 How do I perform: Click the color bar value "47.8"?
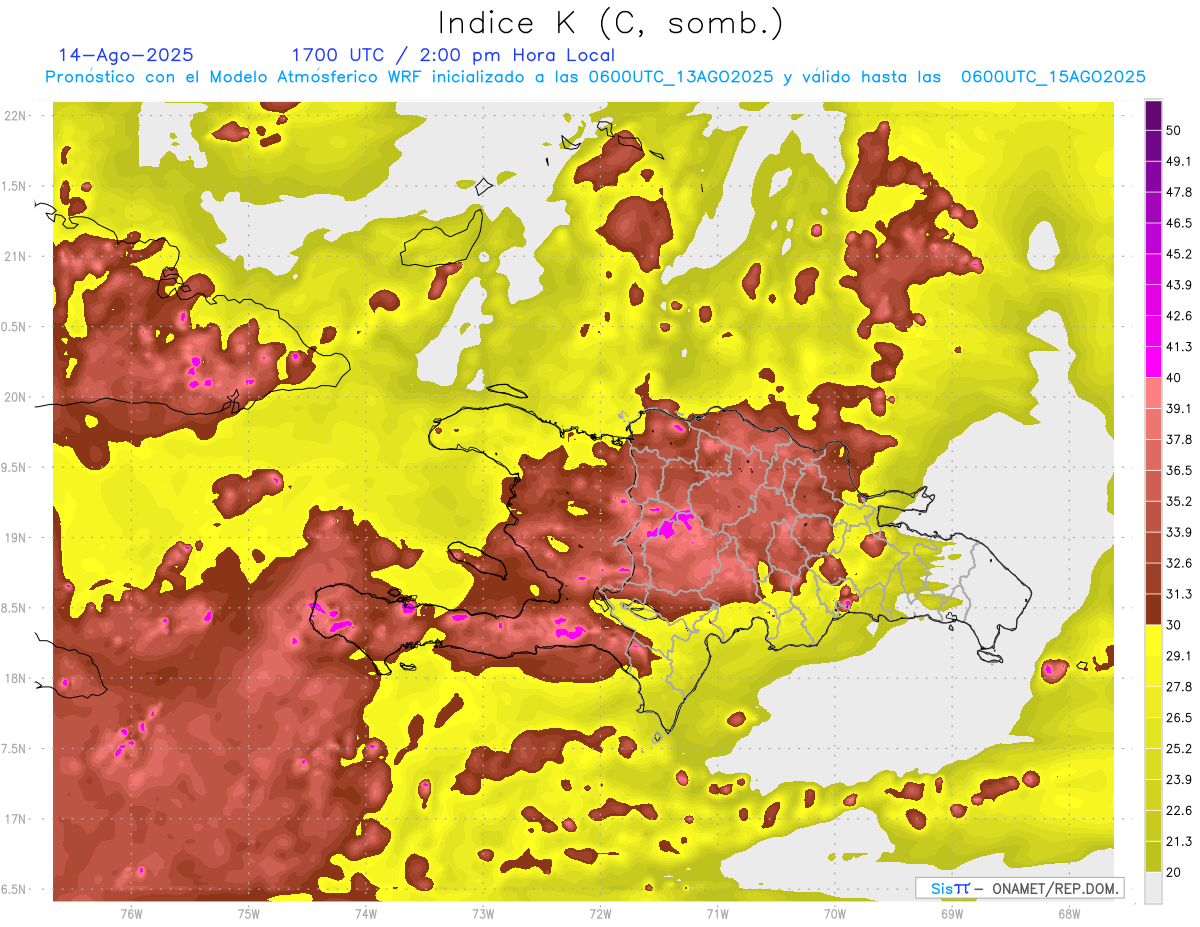click(x=1179, y=192)
